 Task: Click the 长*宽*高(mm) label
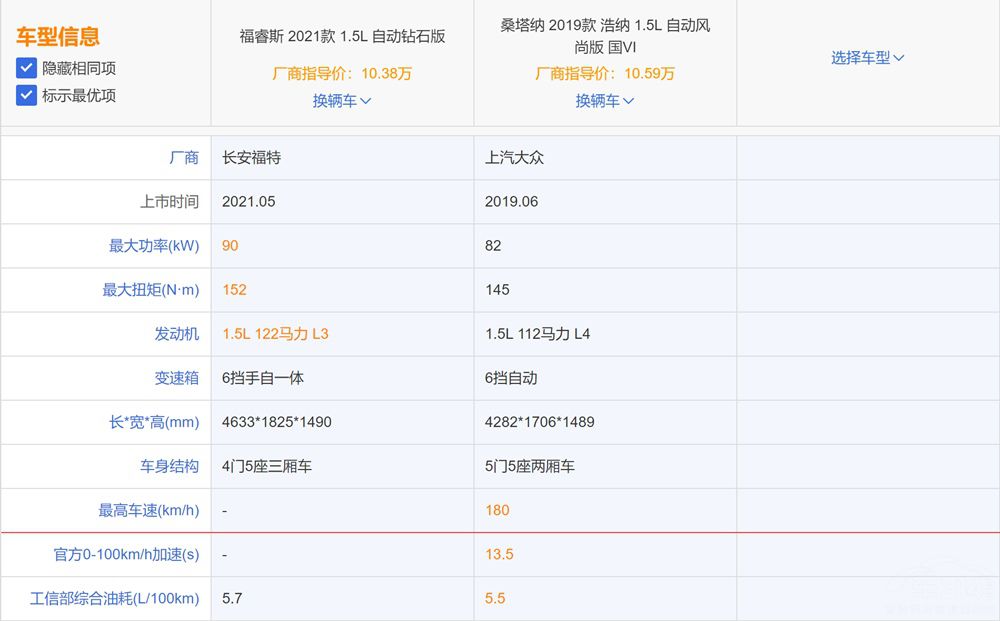point(154,422)
